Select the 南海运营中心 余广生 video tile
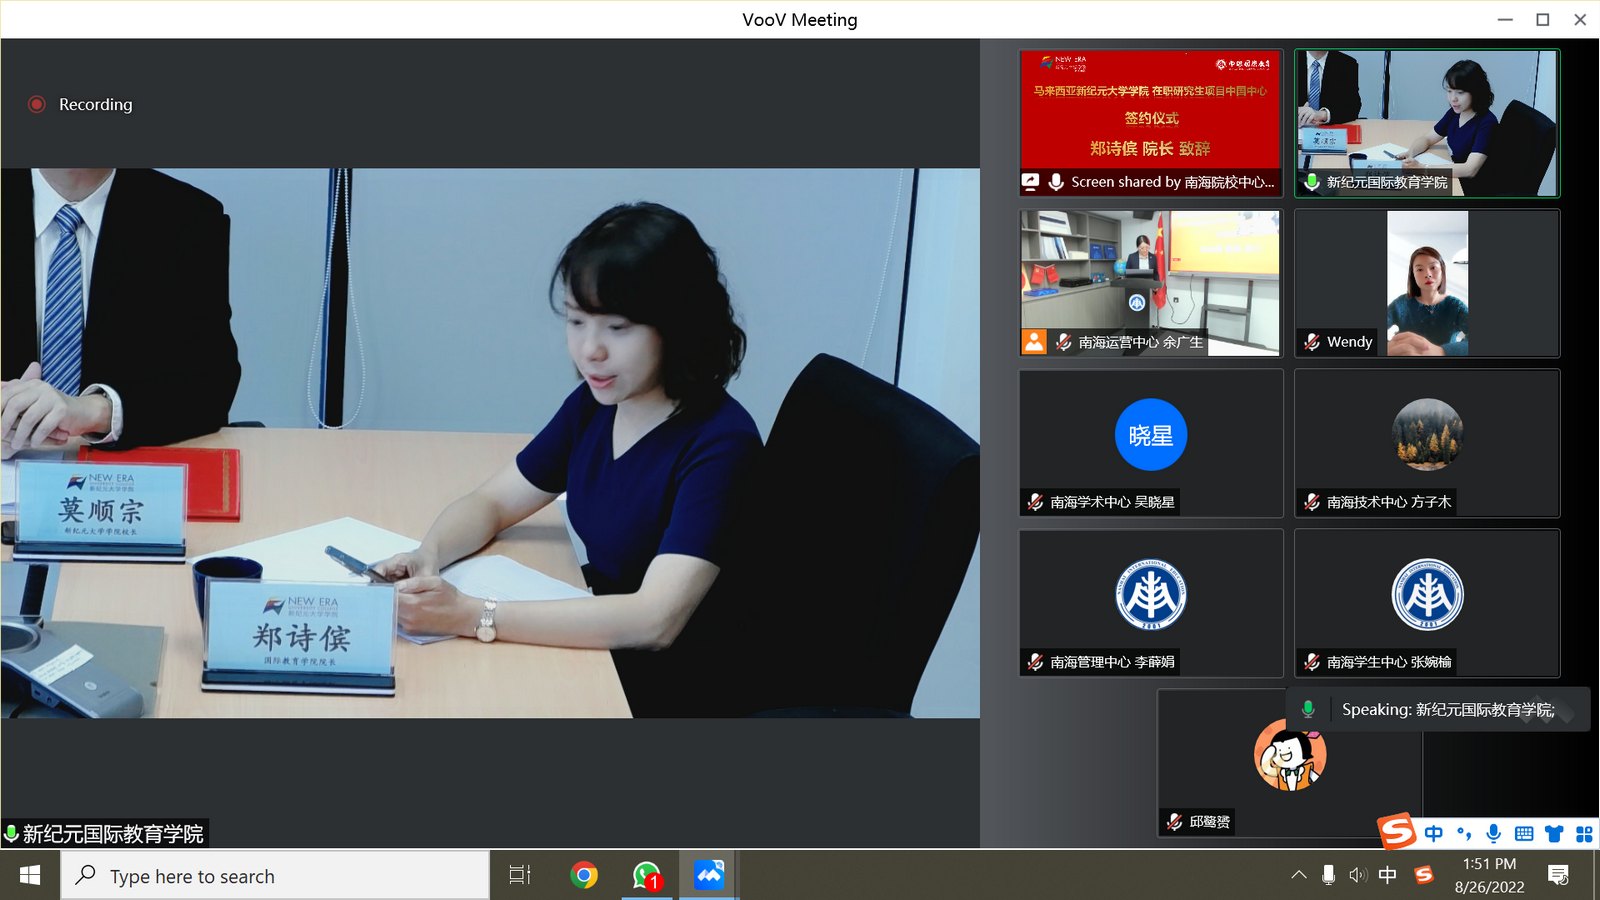Screen dimensions: 1600x900 pyautogui.click(x=1150, y=283)
